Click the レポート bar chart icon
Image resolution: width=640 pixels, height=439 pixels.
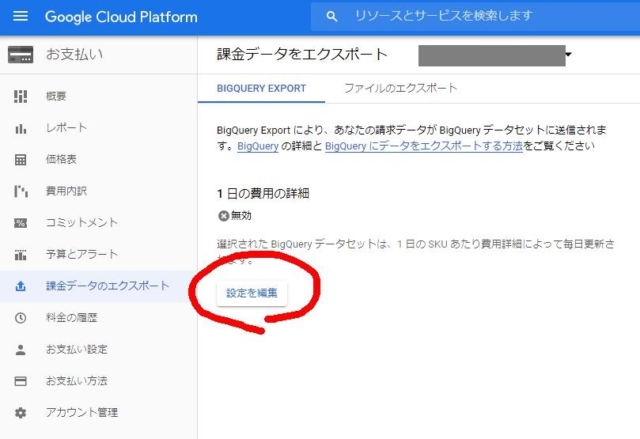click(x=20, y=128)
